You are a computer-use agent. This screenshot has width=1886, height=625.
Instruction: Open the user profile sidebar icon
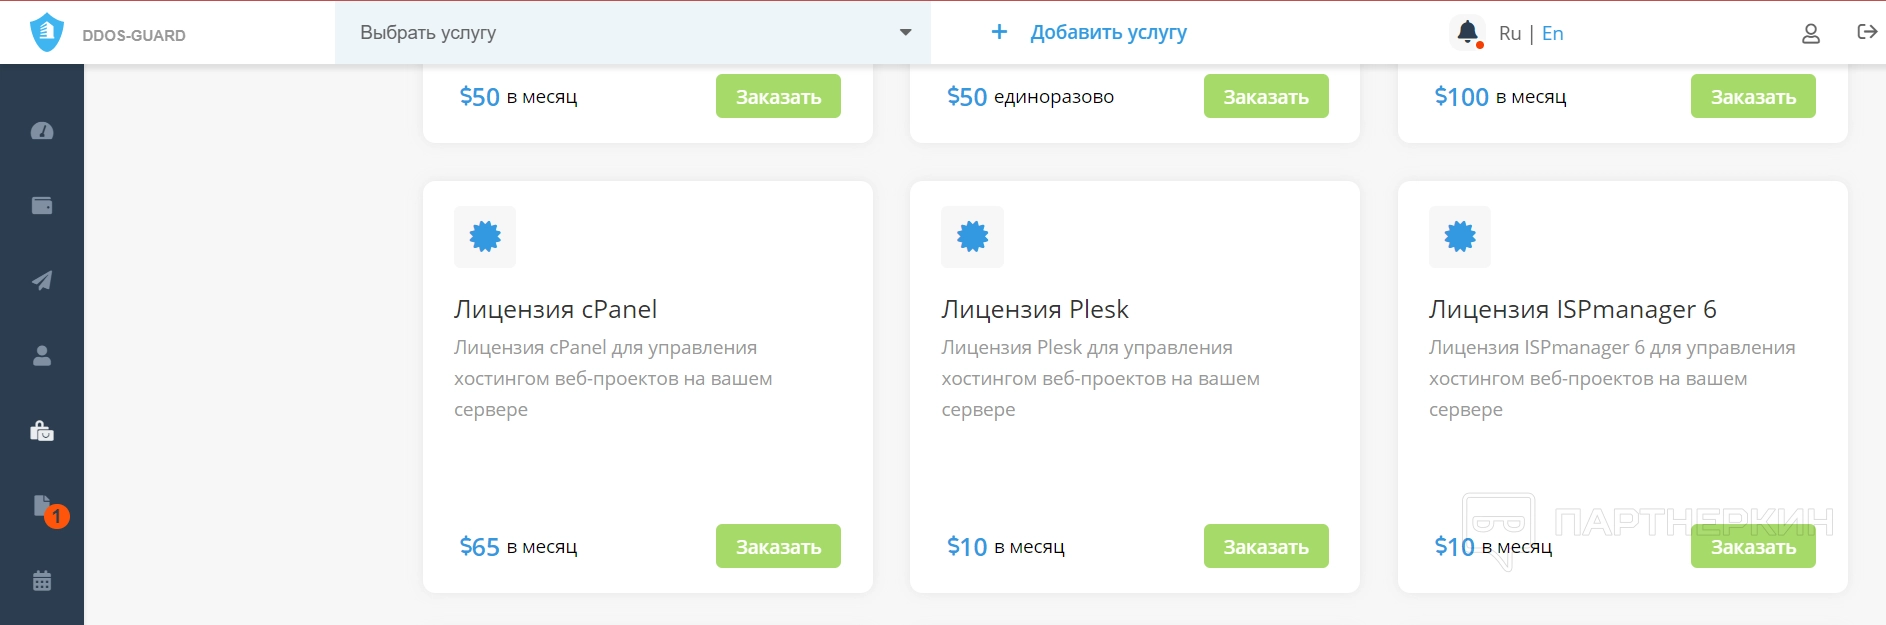42,356
